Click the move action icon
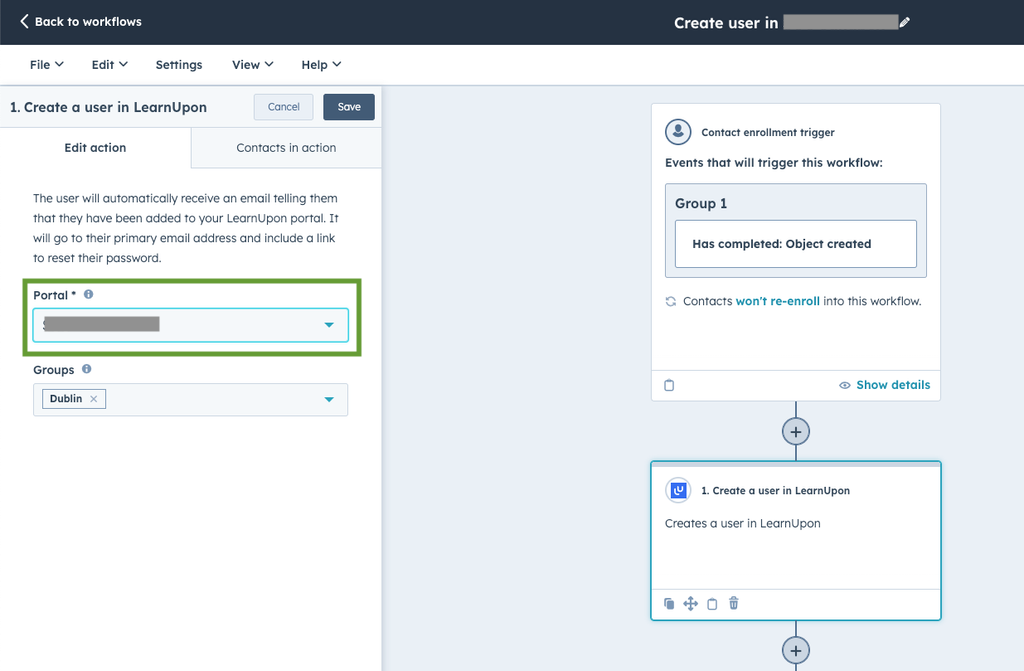 tap(690, 603)
